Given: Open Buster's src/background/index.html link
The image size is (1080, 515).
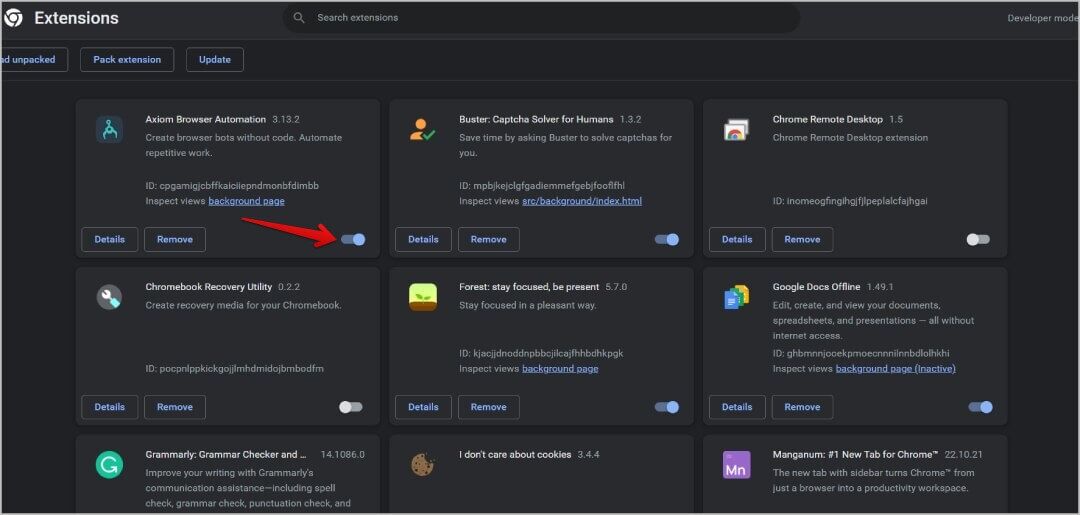Looking at the screenshot, I should coord(582,201).
